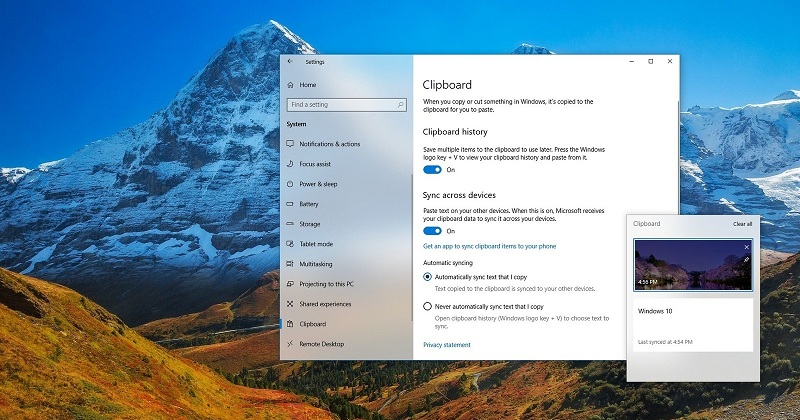Screen dimensions: 800x420
Task: Click the Clipboard page title
Action: [x=447, y=85]
